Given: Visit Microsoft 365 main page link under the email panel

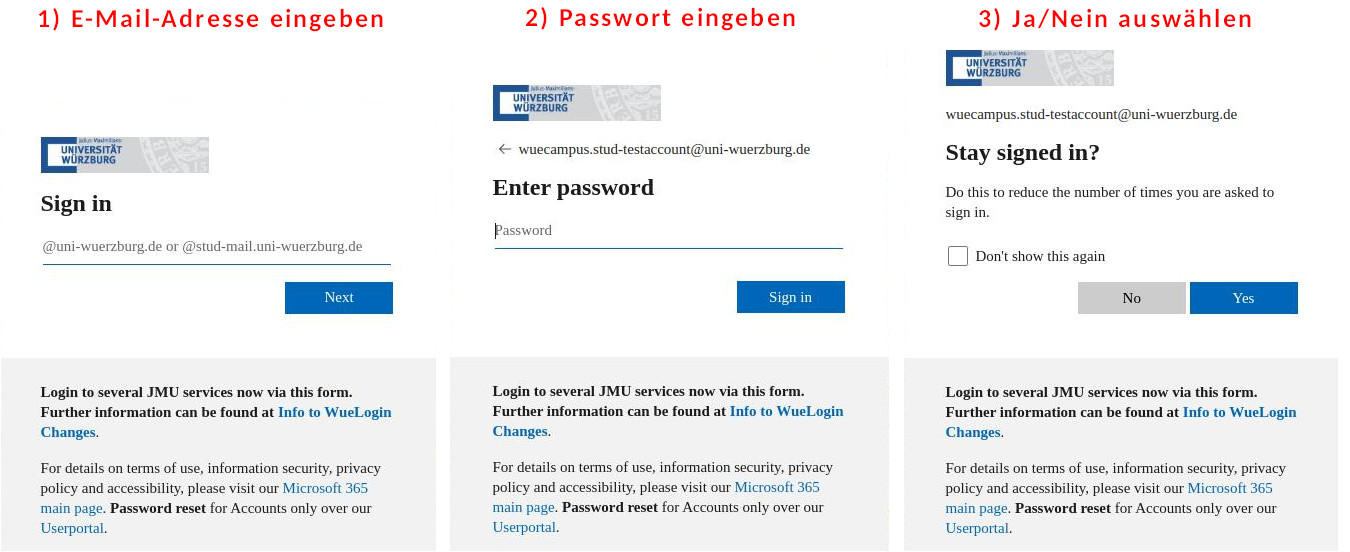Looking at the screenshot, I should 325,488.
